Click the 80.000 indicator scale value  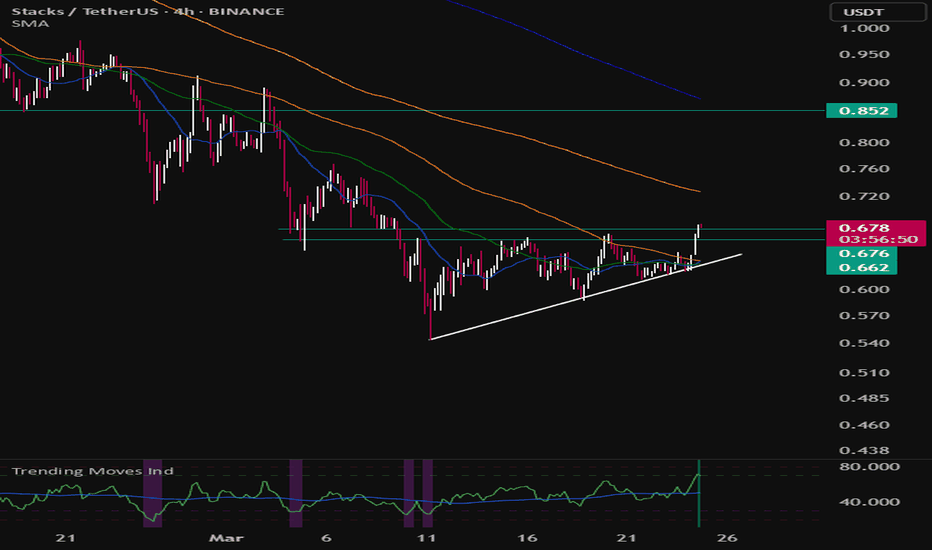pyautogui.click(x=869, y=467)
